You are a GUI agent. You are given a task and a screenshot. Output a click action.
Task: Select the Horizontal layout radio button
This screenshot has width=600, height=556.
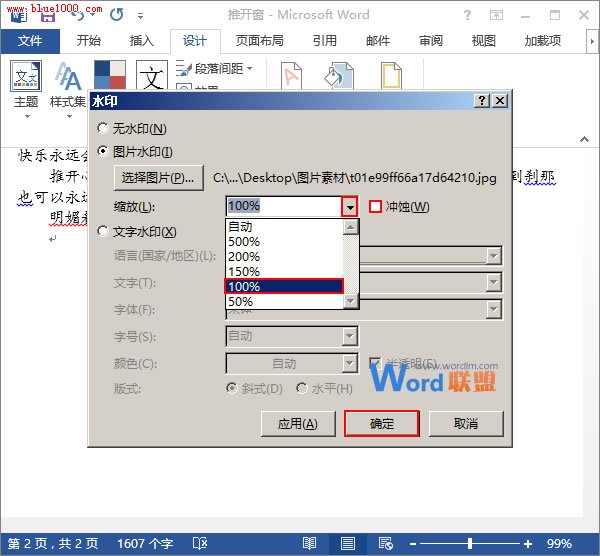[x=302, y=388]
